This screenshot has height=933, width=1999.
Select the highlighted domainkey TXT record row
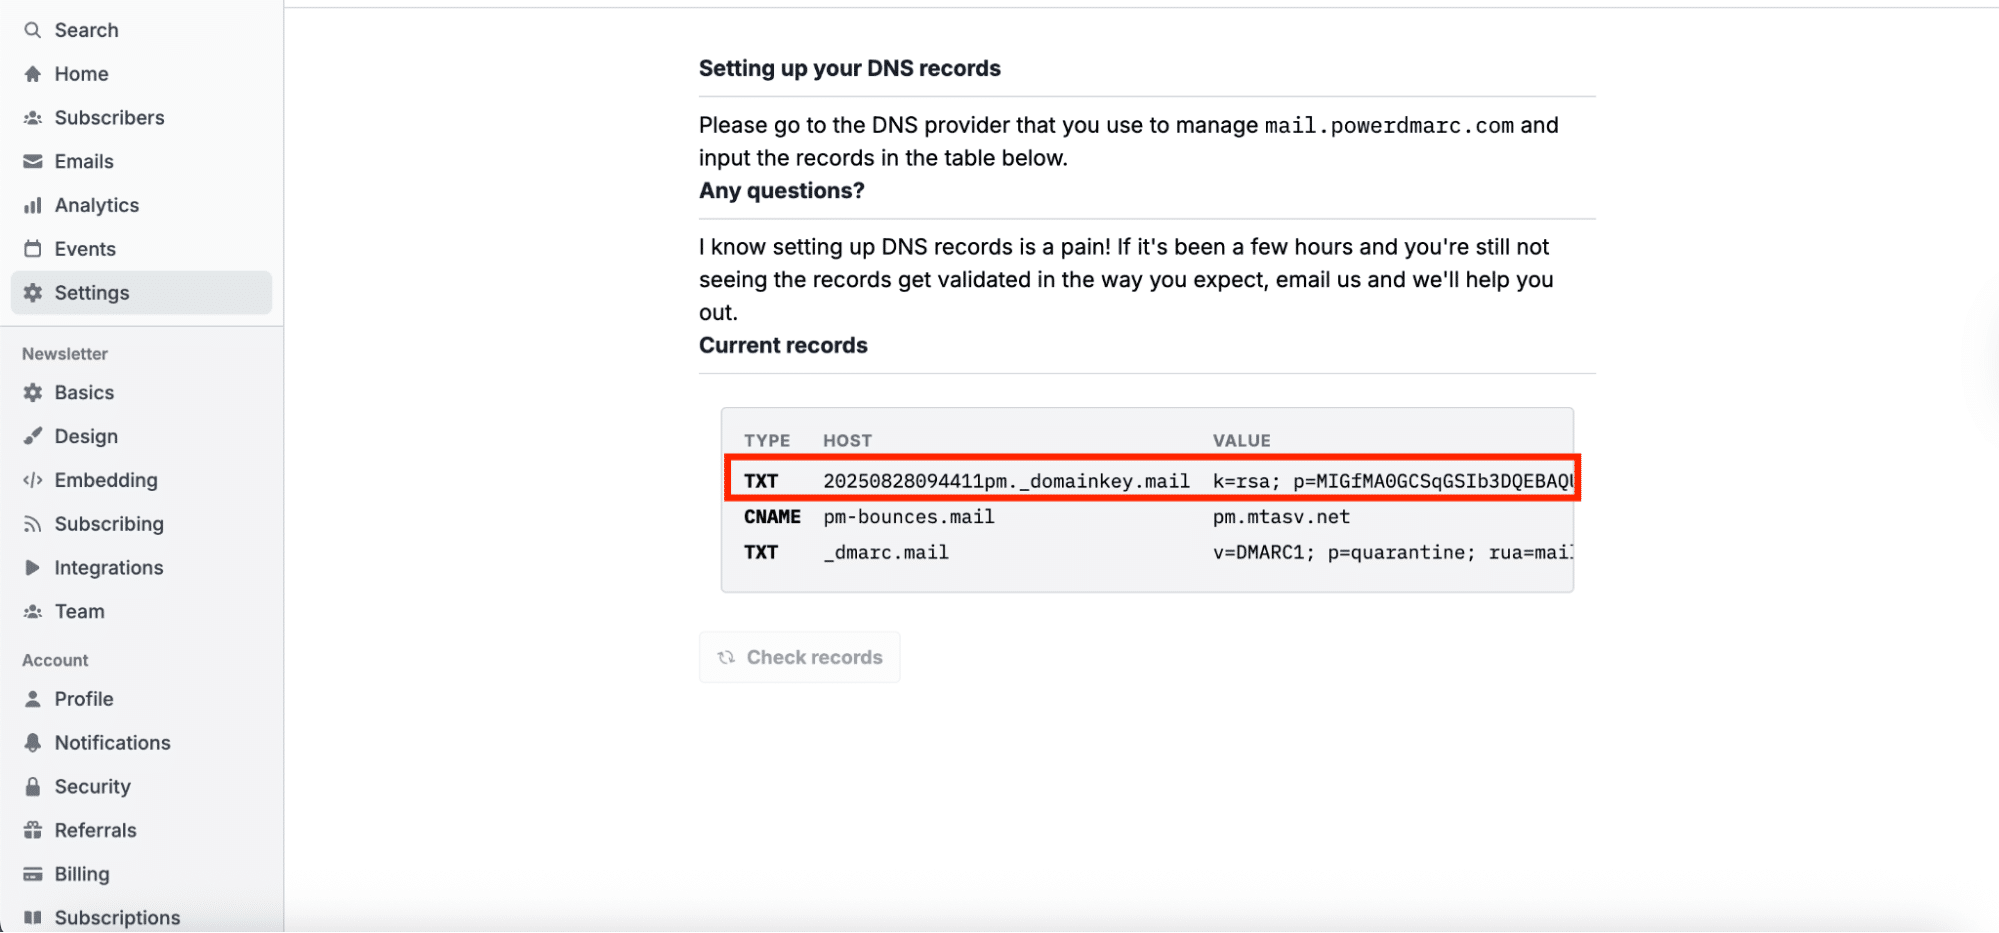tap(1152, 478)
